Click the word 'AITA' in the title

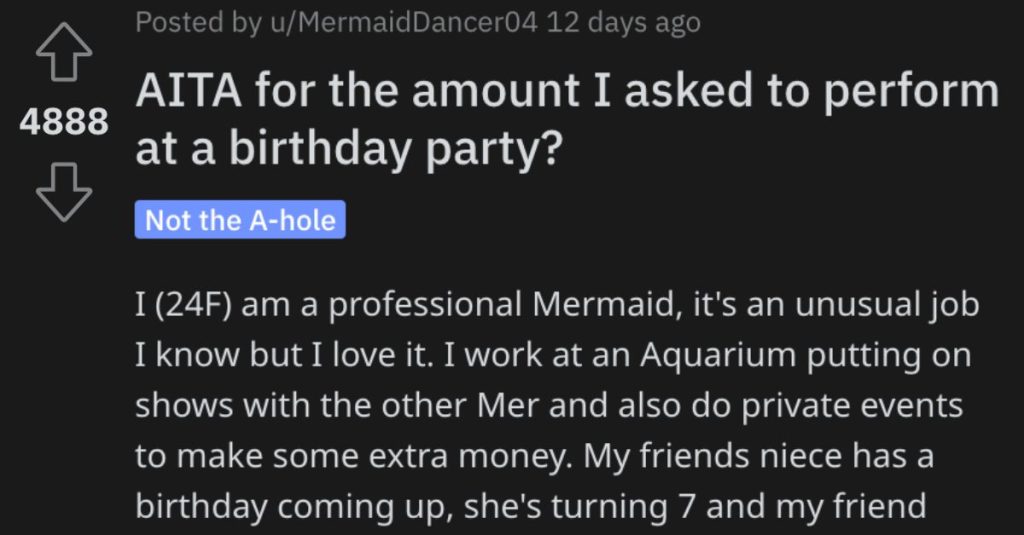(189, 91)
